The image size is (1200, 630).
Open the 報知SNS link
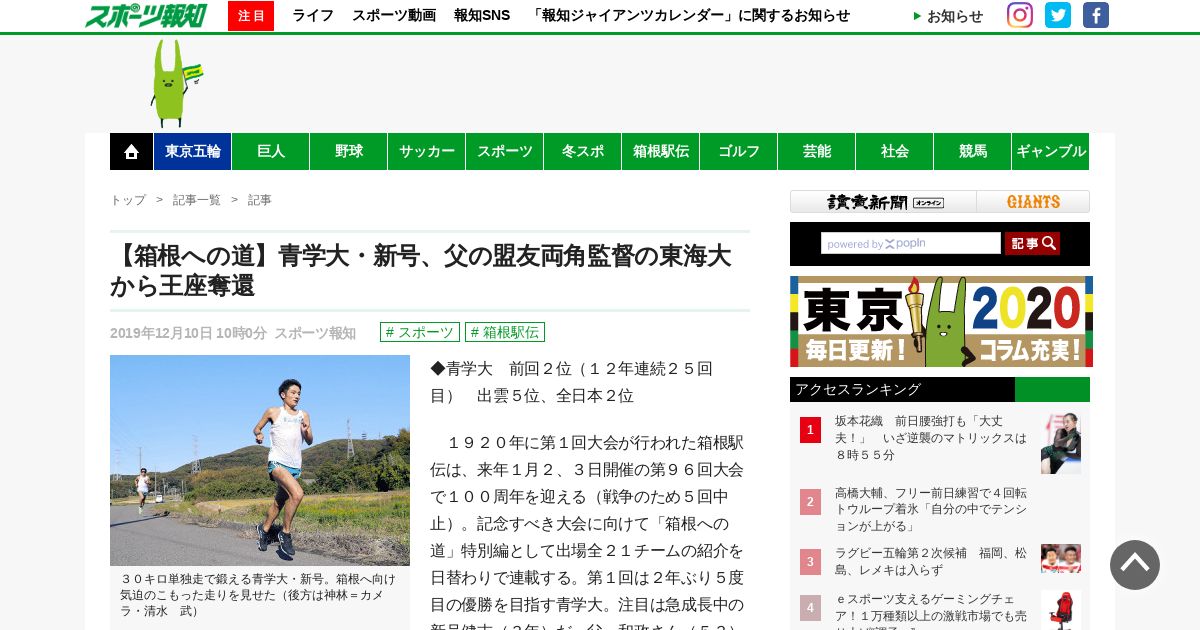[482, 16]
